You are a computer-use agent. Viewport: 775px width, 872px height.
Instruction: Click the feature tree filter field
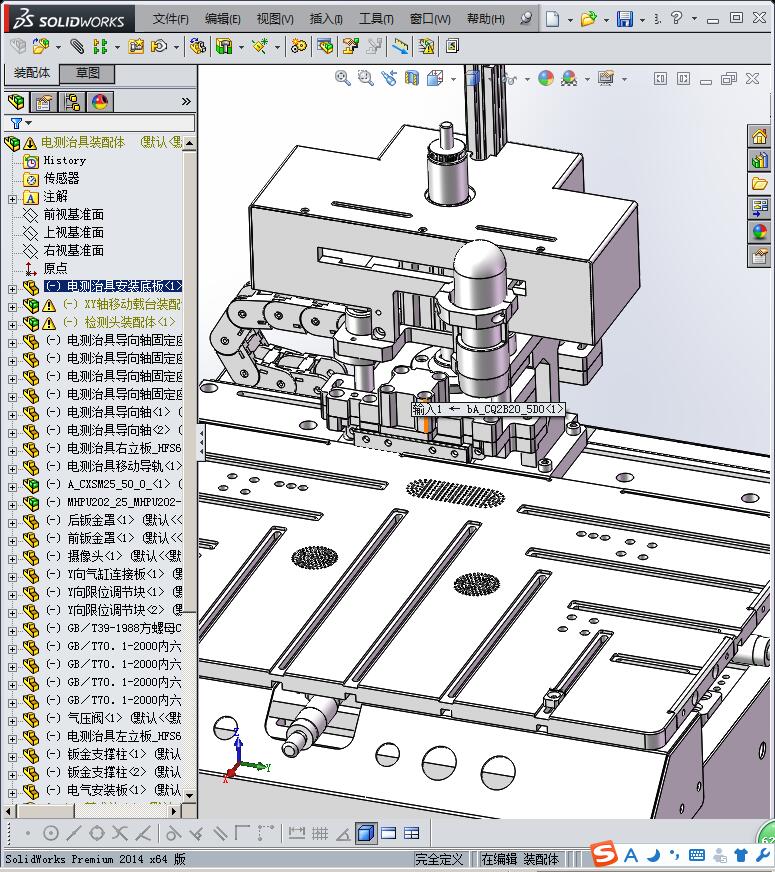click(100, 123)
